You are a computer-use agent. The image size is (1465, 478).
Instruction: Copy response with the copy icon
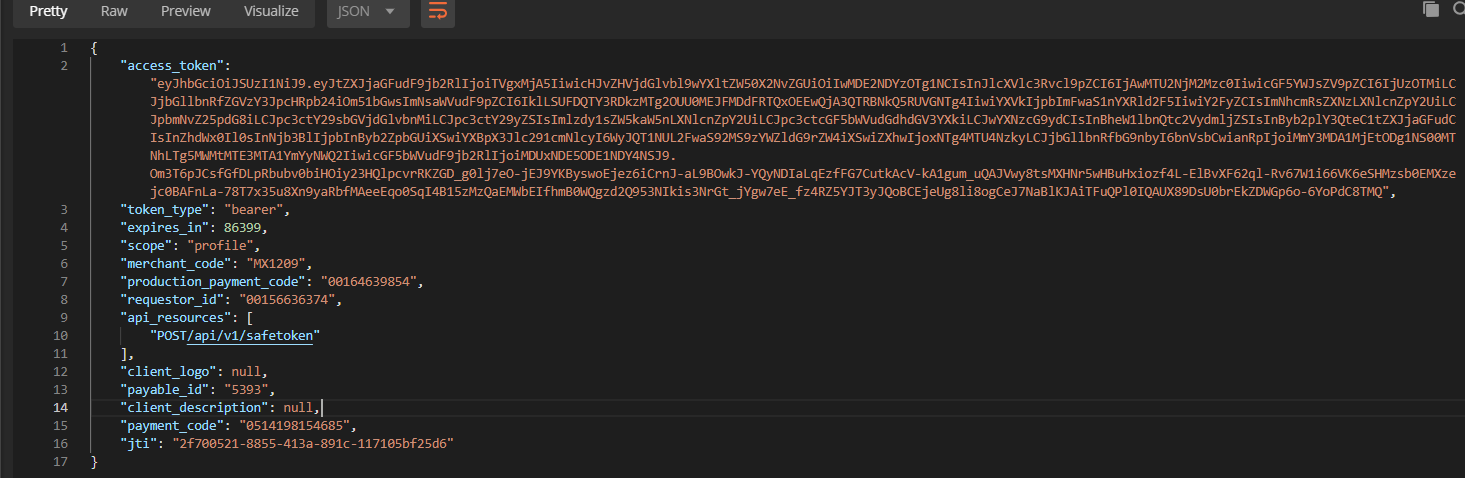coord(1430,9)
